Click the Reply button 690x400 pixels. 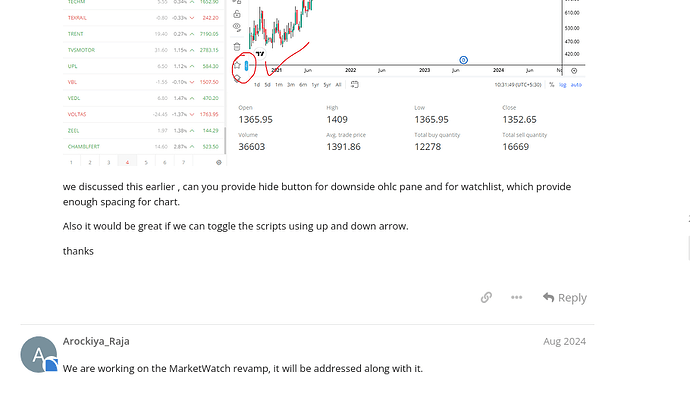(565, 297)
